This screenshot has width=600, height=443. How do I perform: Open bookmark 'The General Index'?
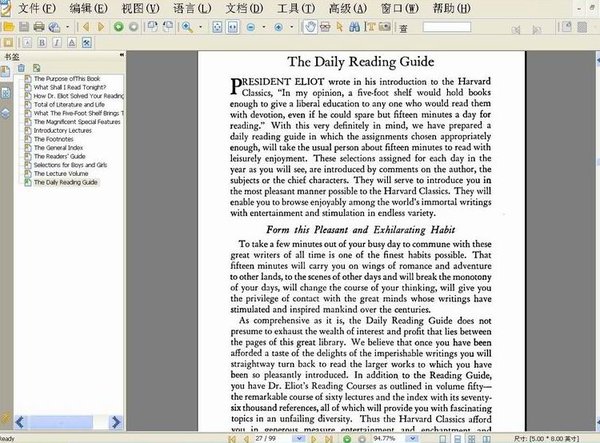point(59,148)
